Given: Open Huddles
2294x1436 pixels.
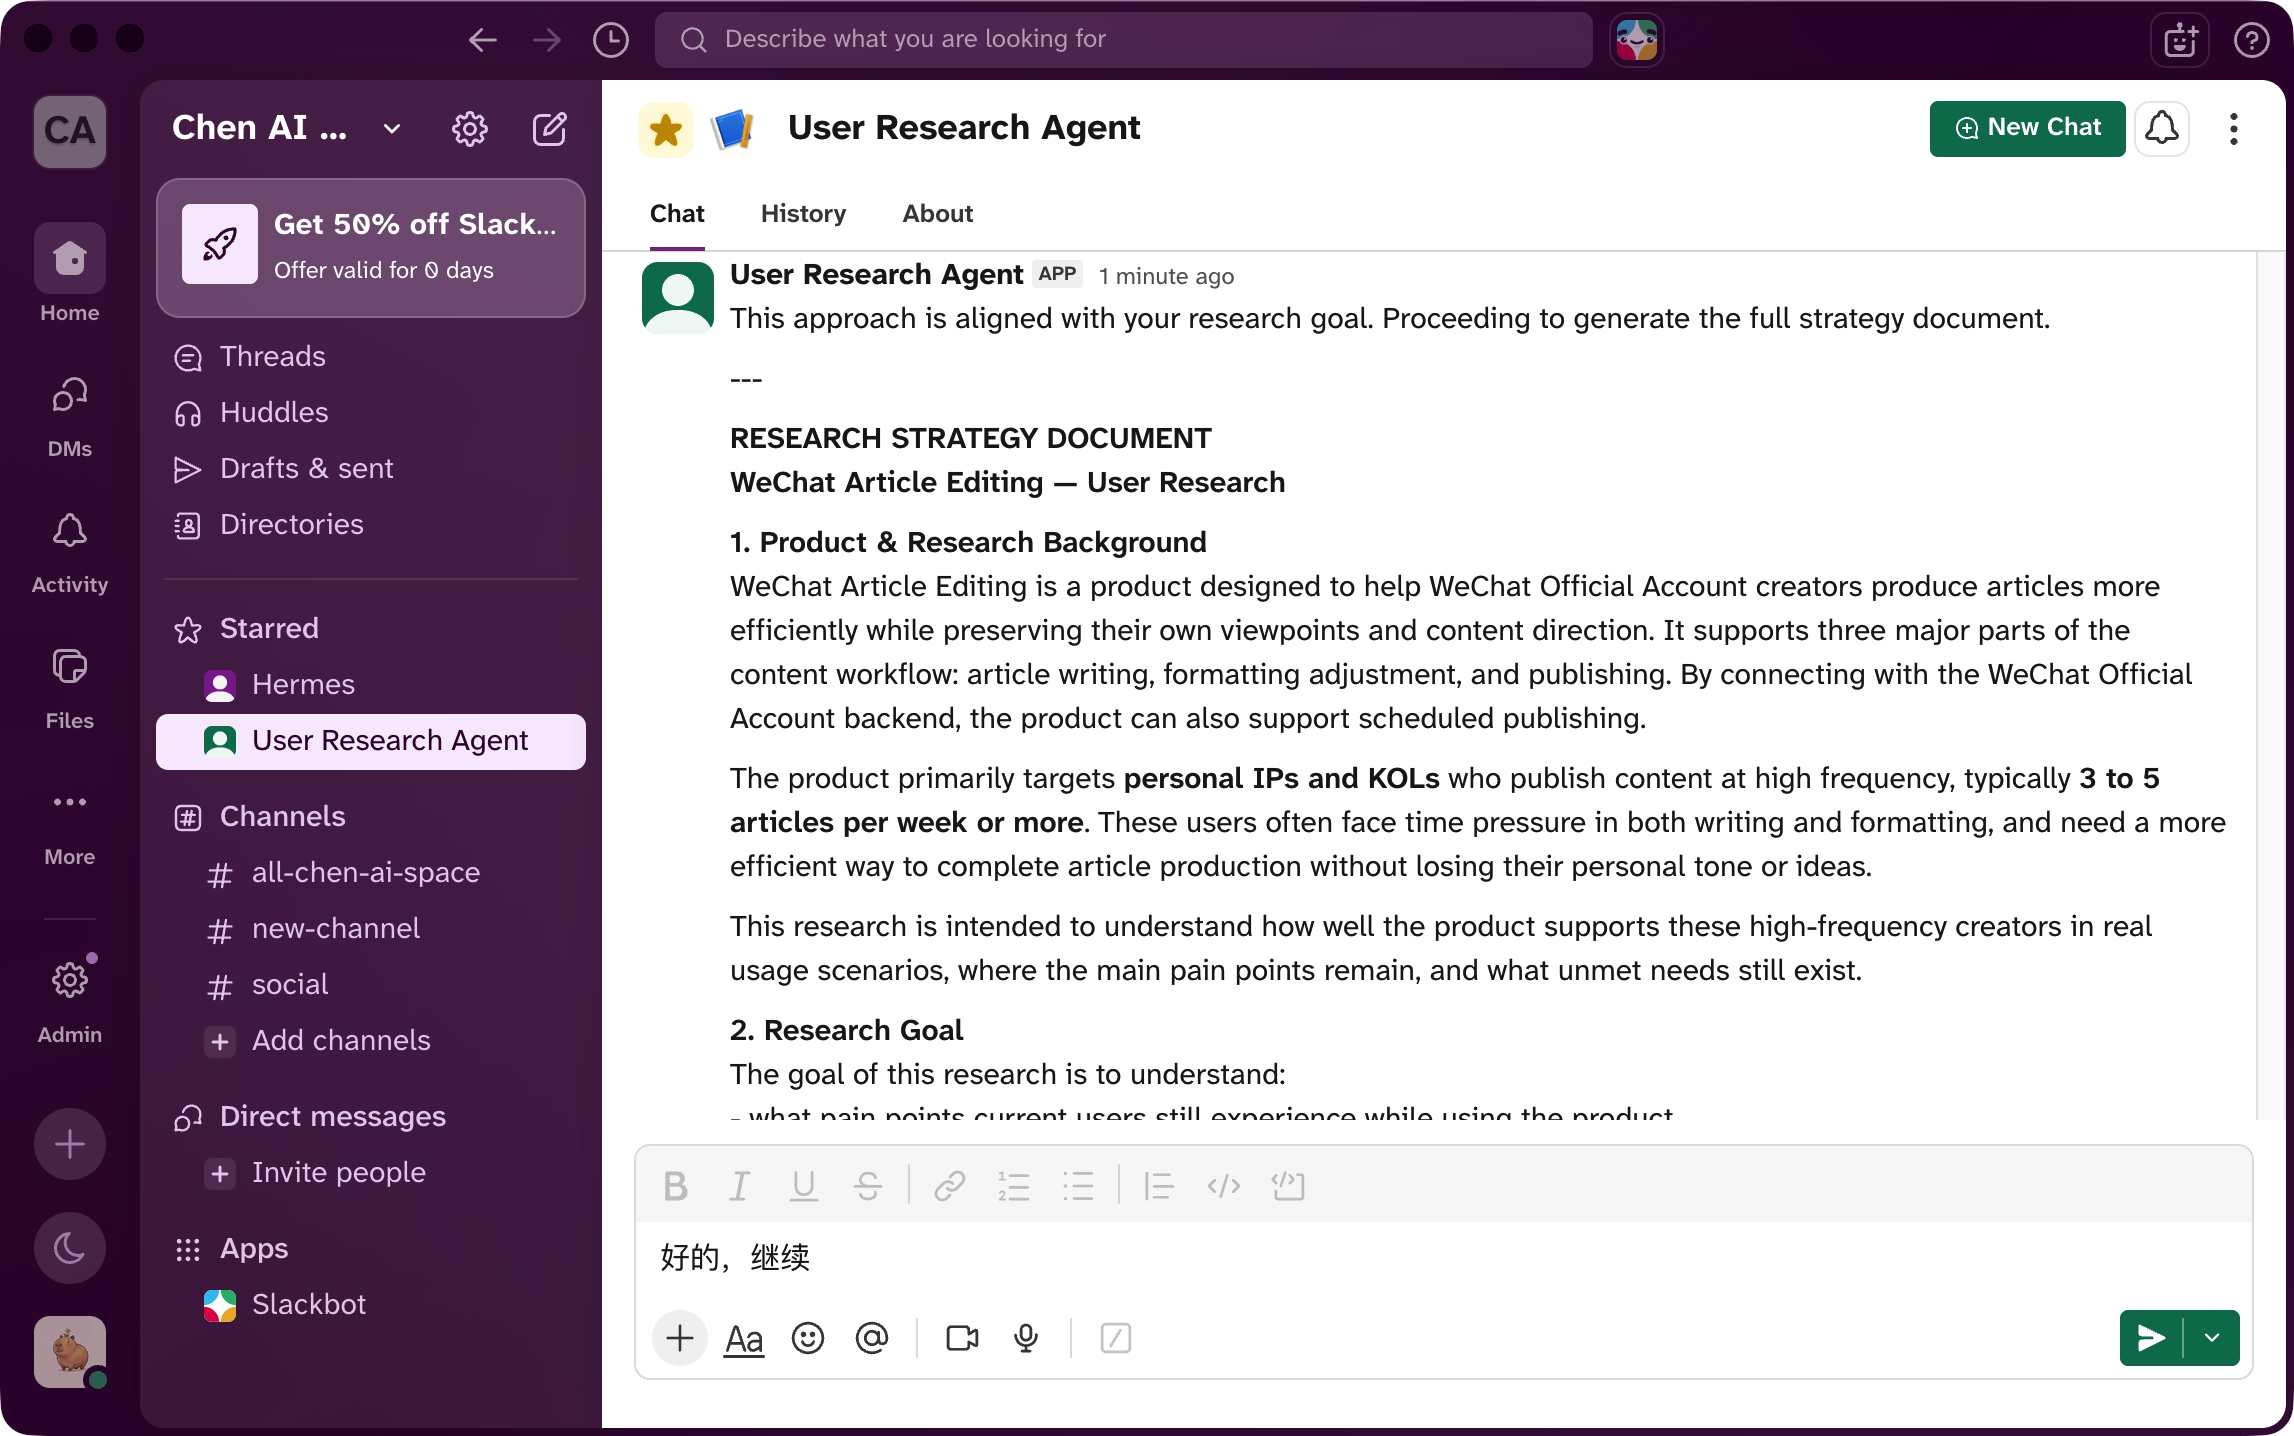Looking at the screenshot, I should click(x=371, y=413).
